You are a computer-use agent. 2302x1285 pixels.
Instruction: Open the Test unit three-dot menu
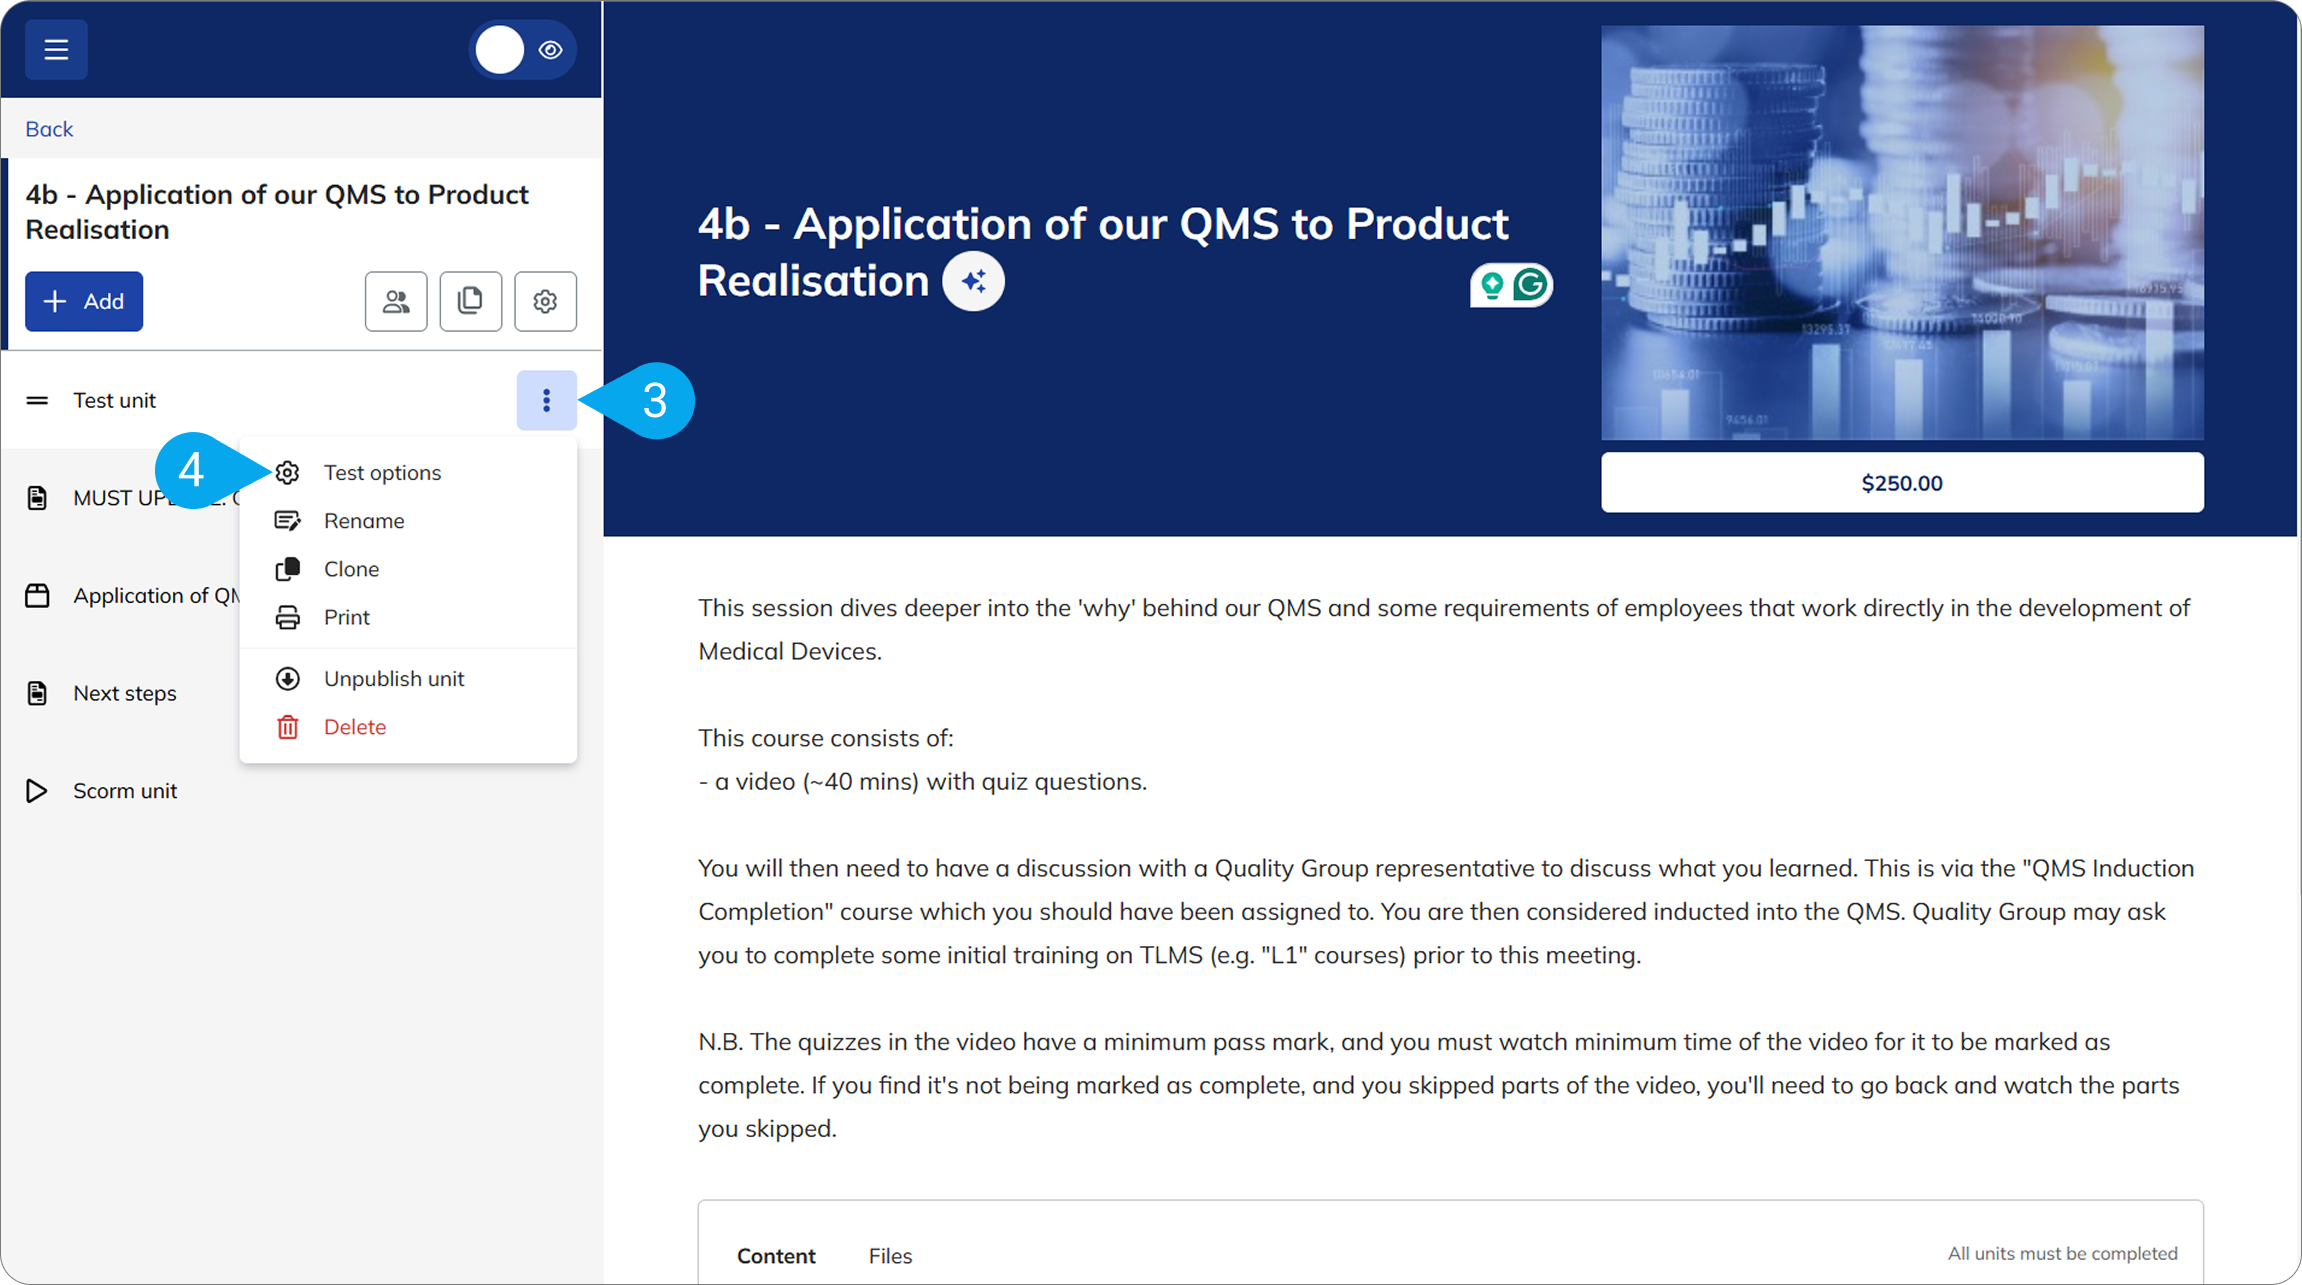(x=546, y=400)
